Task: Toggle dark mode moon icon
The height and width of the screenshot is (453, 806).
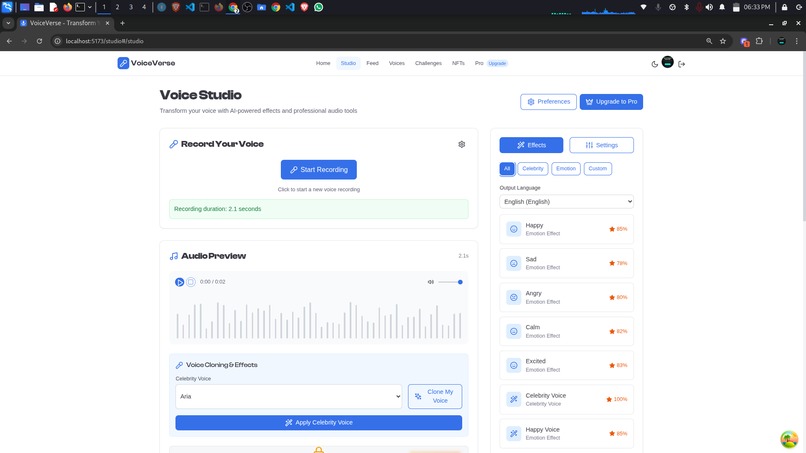Action: (x=654, y=64)
